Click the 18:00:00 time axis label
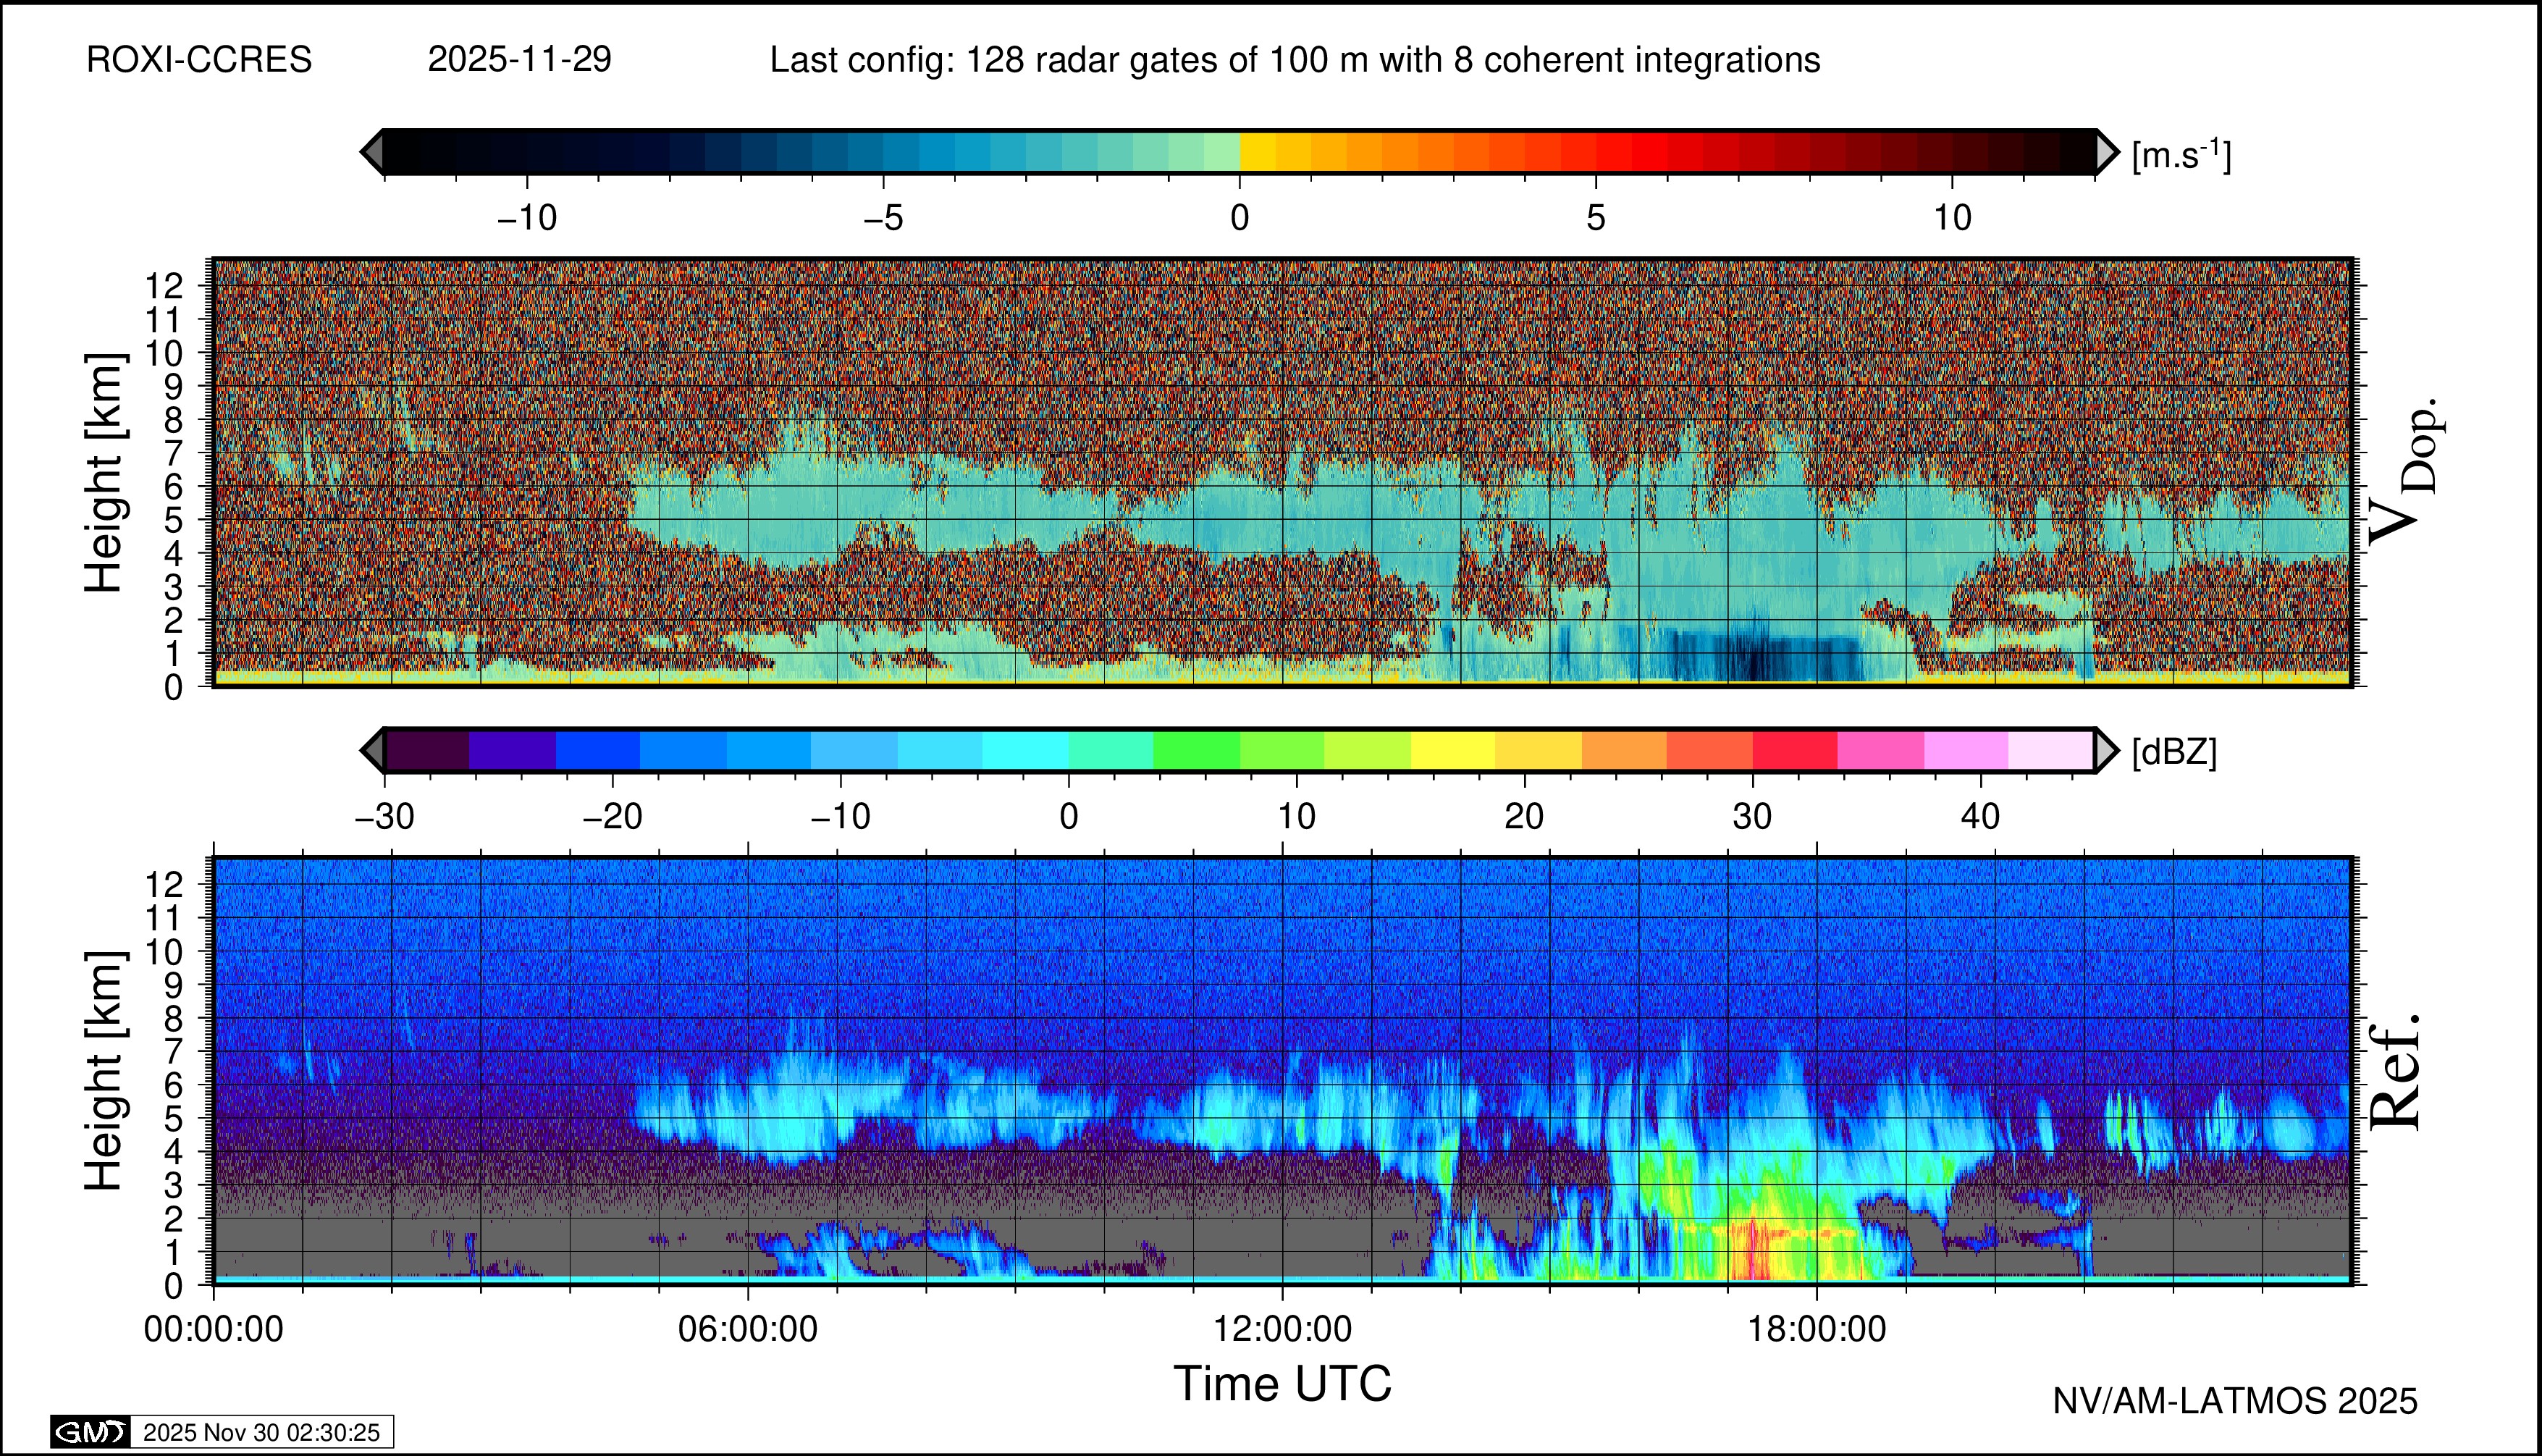The height and width of the screenshot is (1456, 2542). (x=1816, y=1329)
